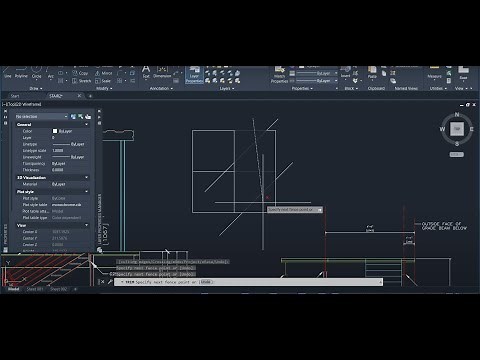Click the Linetype scale value field
Viewport: 480px width, 360px height.
[70, 150]
